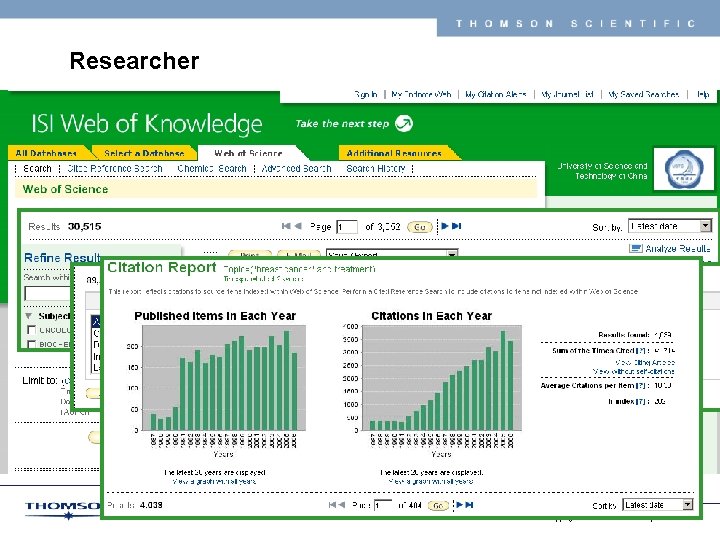The width and height of the screenshot is (720, 540).
Task: Citation Report: previous page arrow
Action: tap(342, 505)
